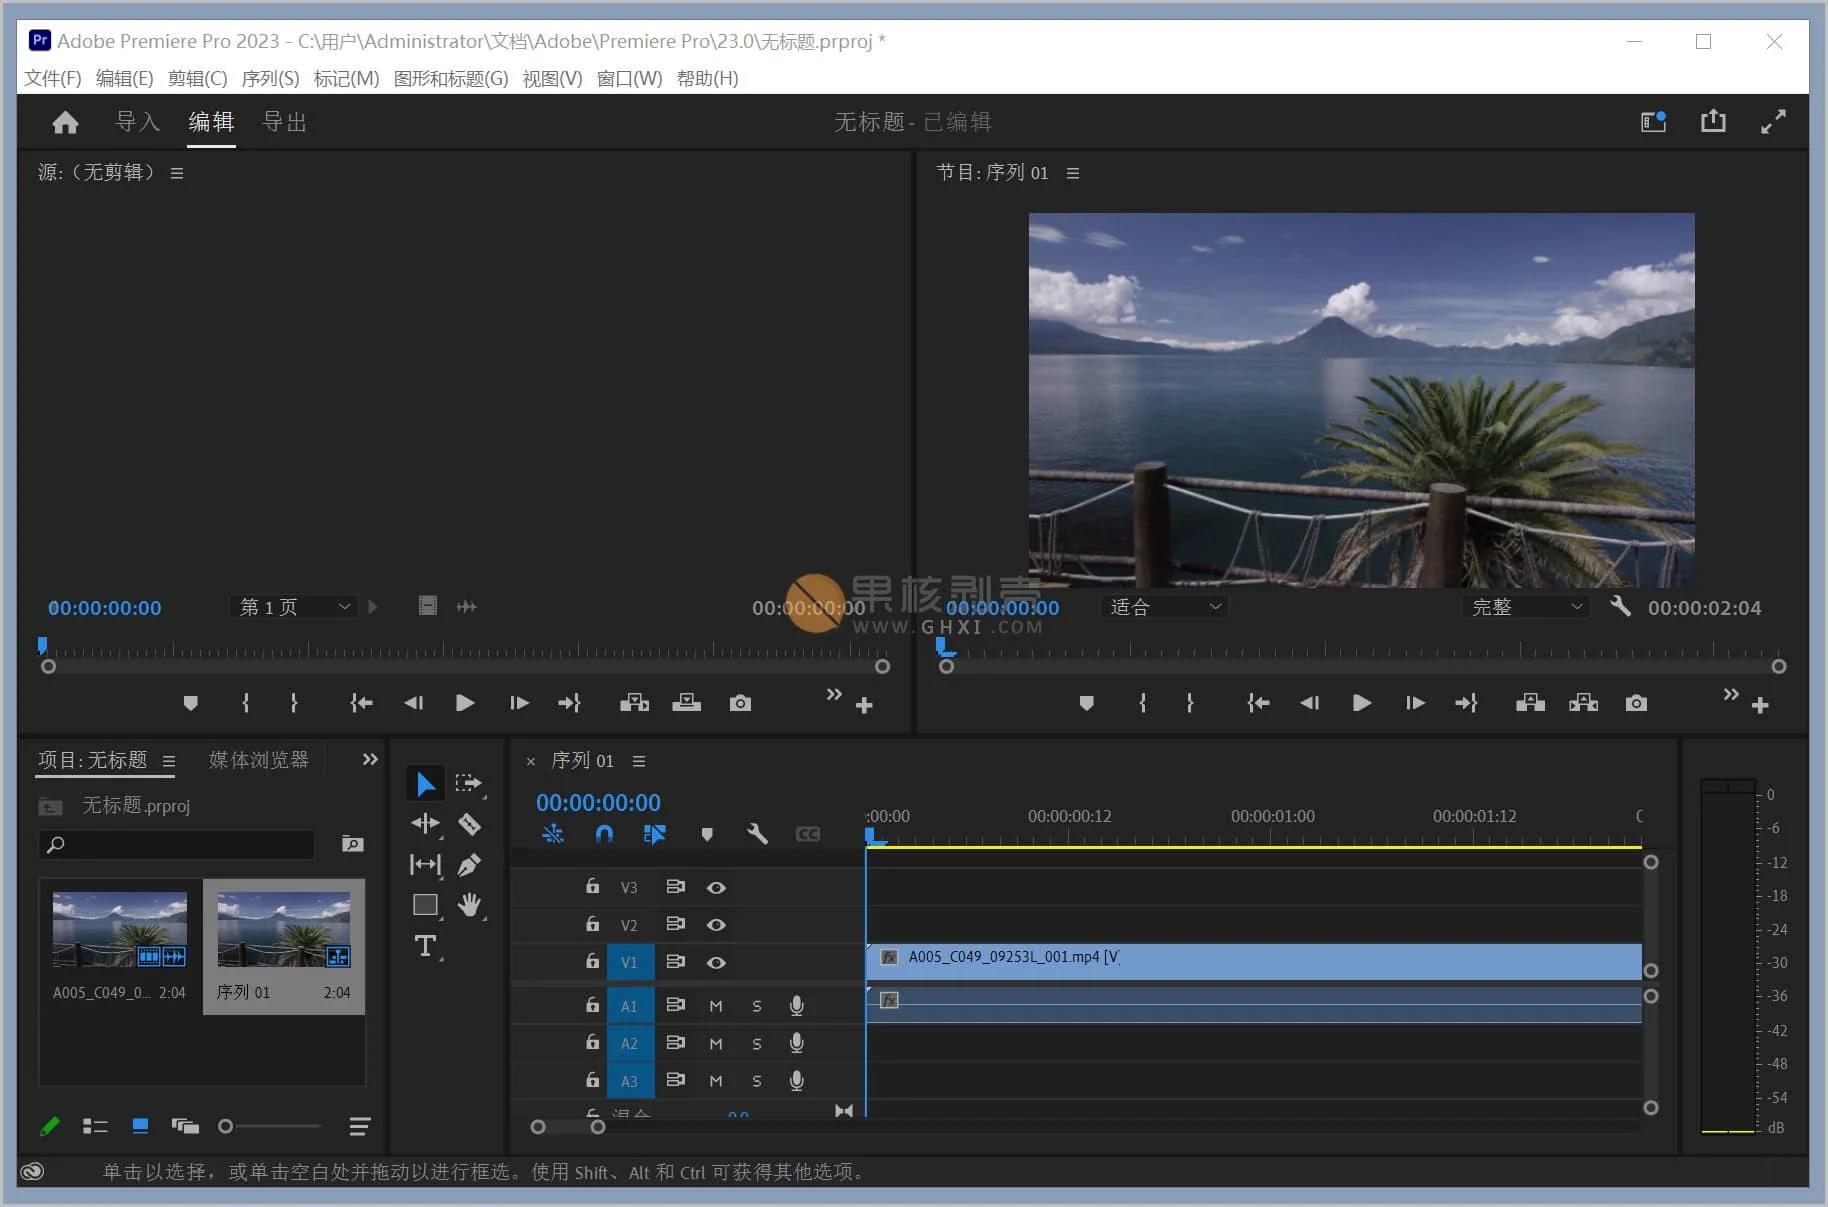Hide the V1 track output
1828x1207 pixels.
tap(716, 962)
